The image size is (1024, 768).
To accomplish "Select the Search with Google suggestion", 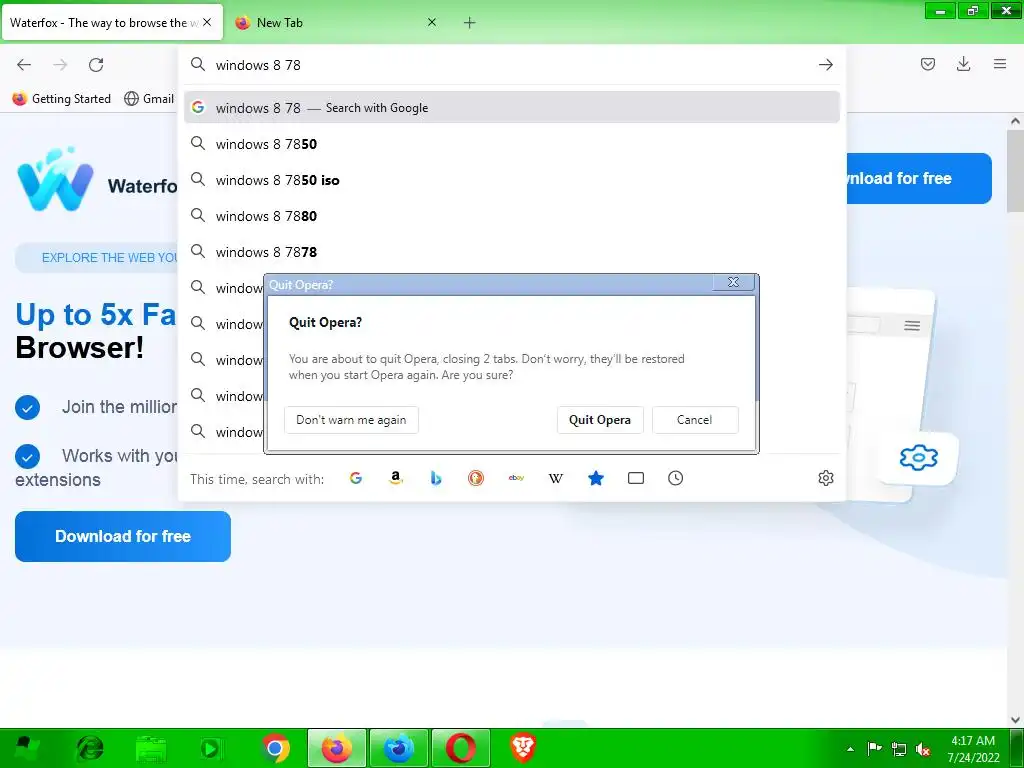I will pos(511,108).
